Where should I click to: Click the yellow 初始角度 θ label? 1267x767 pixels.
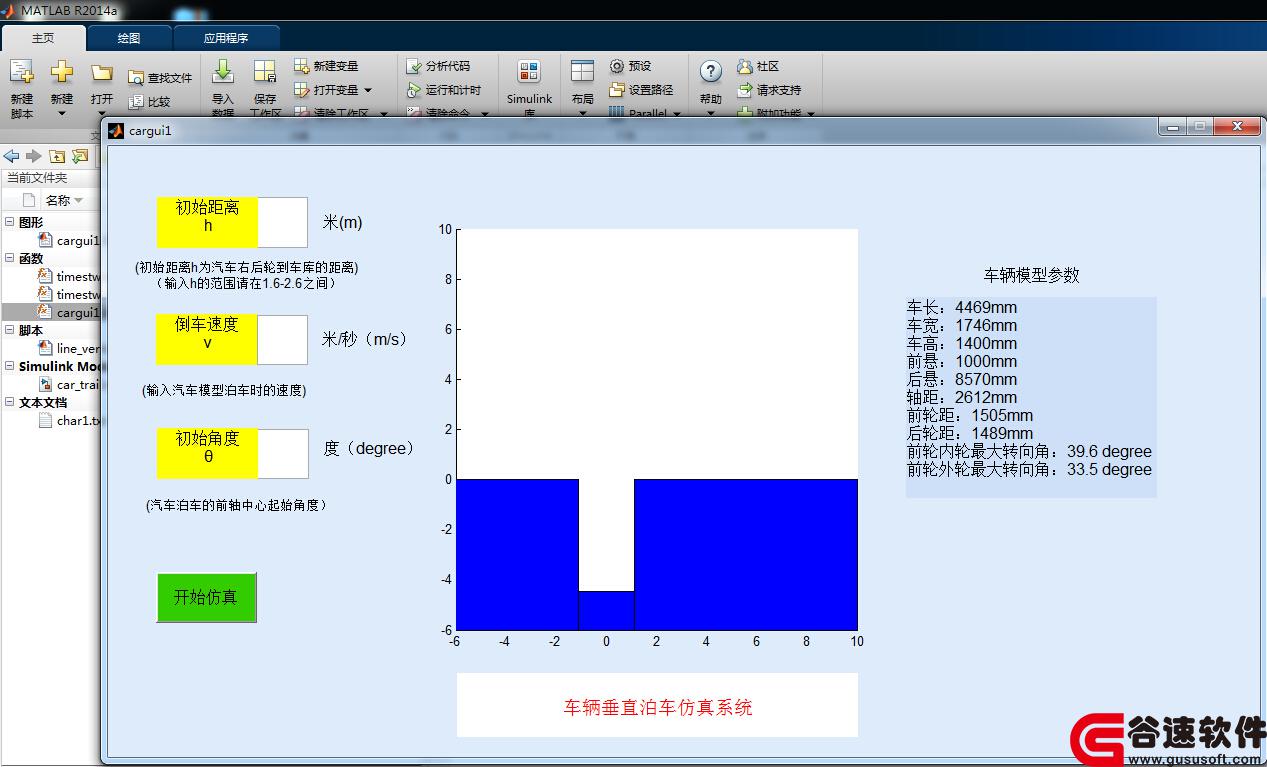(x=208, y=454)
